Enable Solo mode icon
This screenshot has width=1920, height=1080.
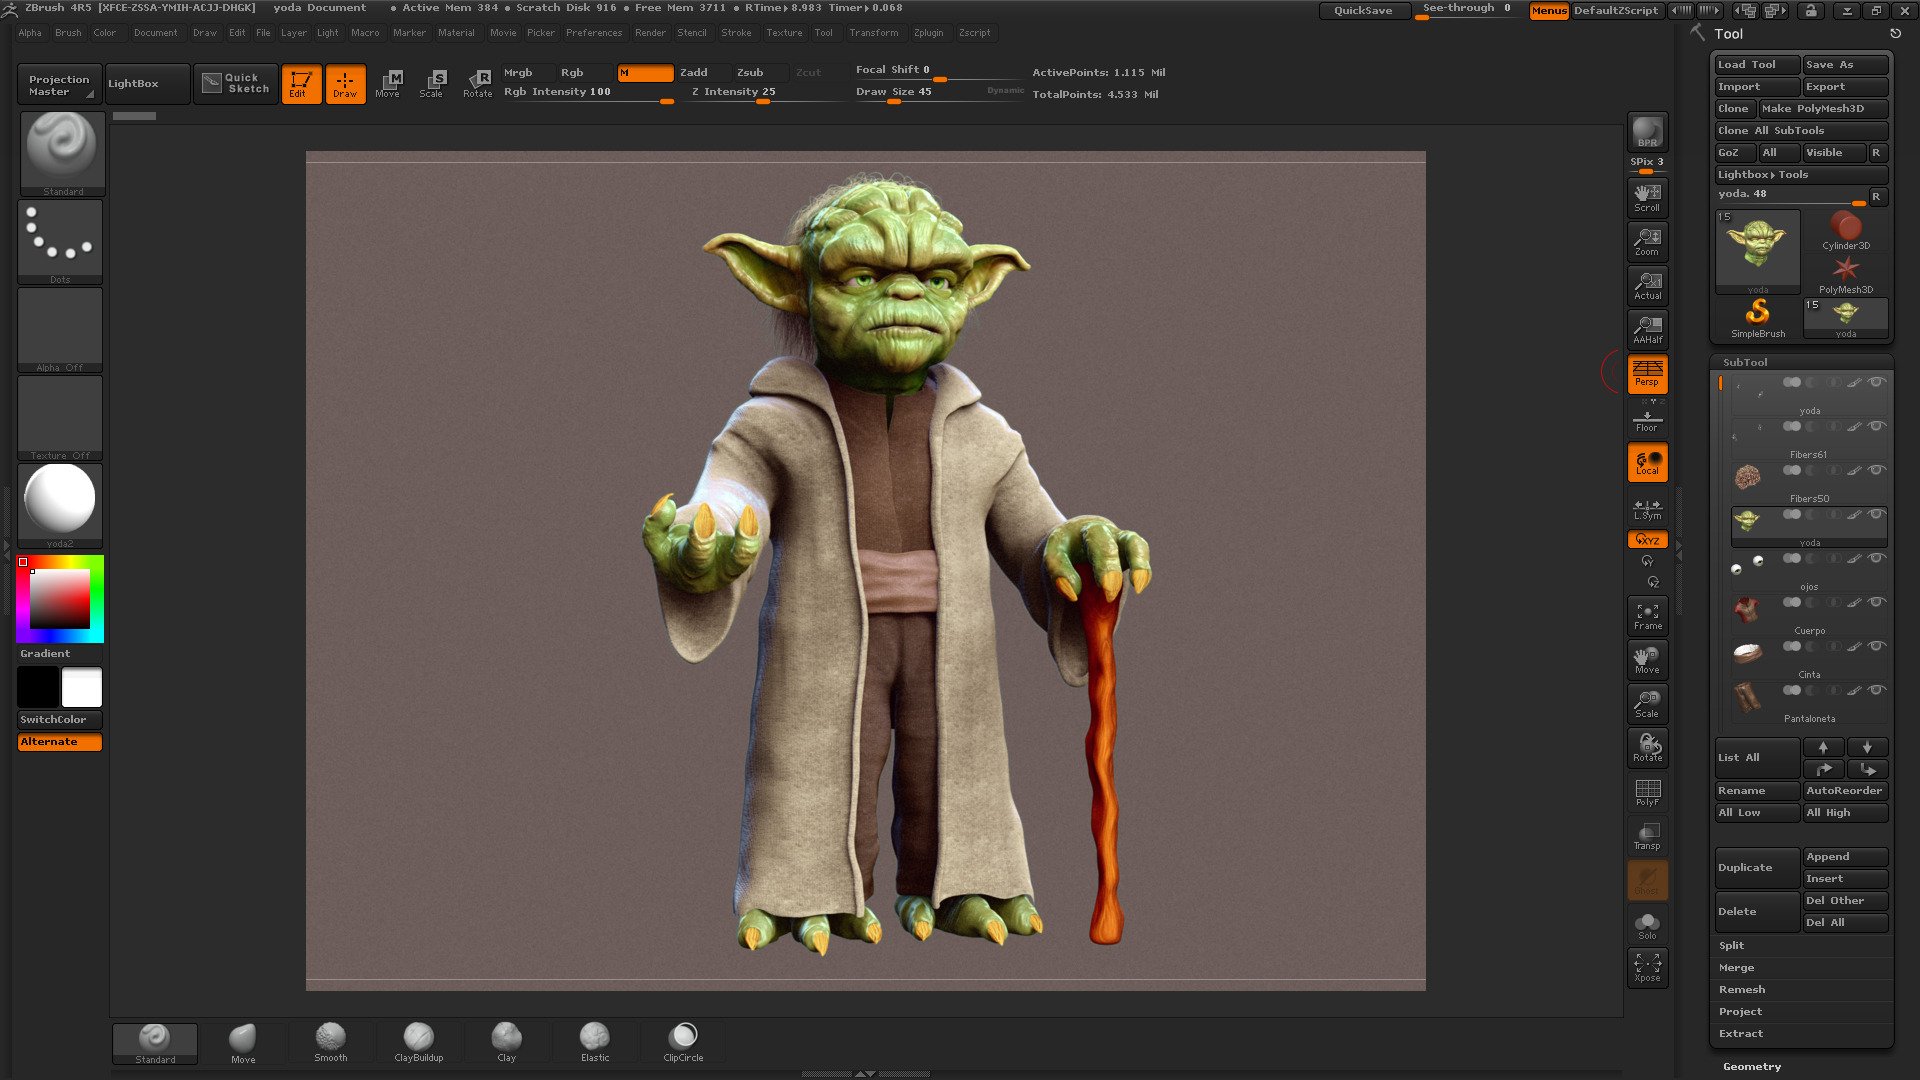tap(1647, 925)
